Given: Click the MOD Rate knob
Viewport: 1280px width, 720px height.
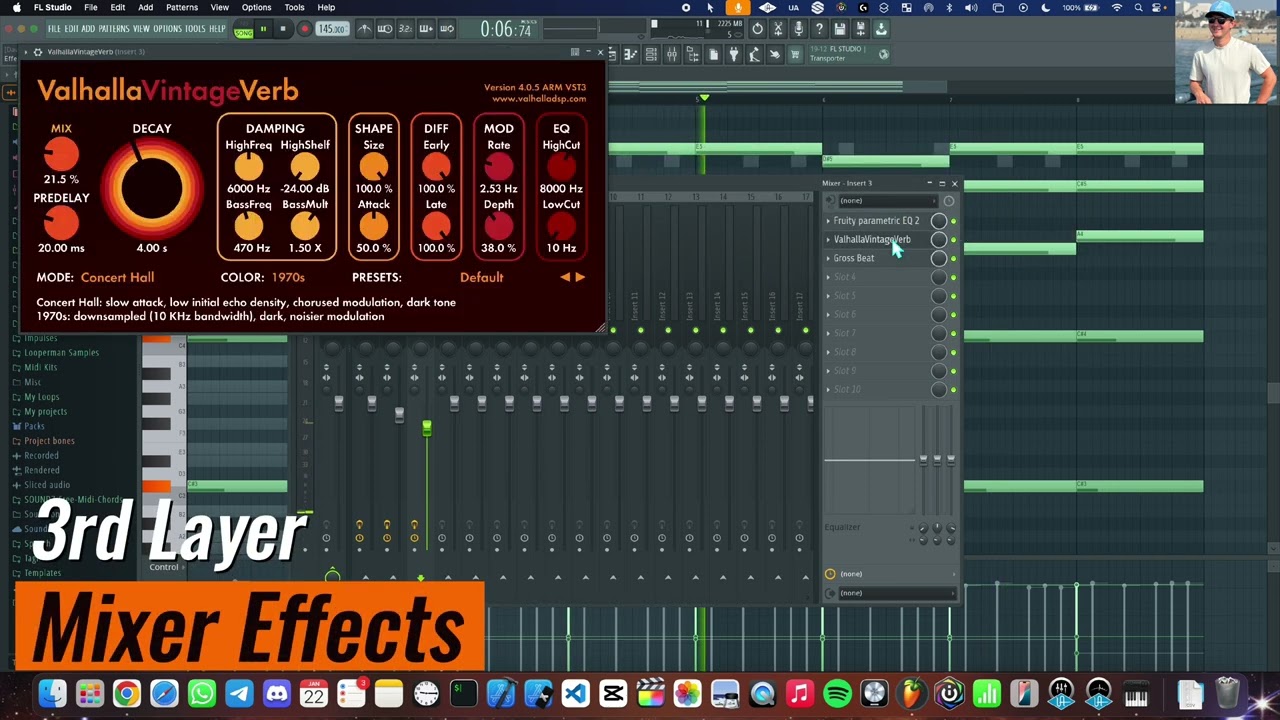Looking at the screenshot, I should click(x=498, y=167).
